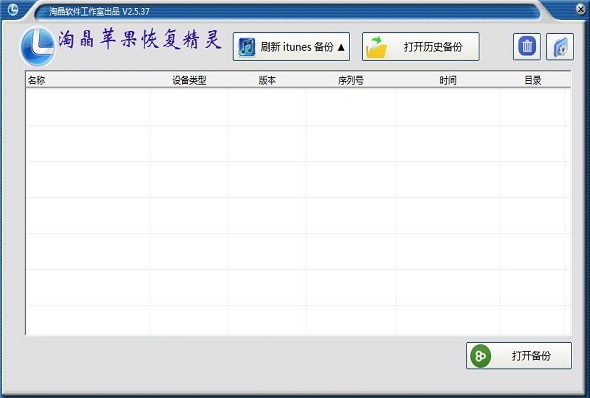Click the blue clock logo beside app title

point(37,47)
